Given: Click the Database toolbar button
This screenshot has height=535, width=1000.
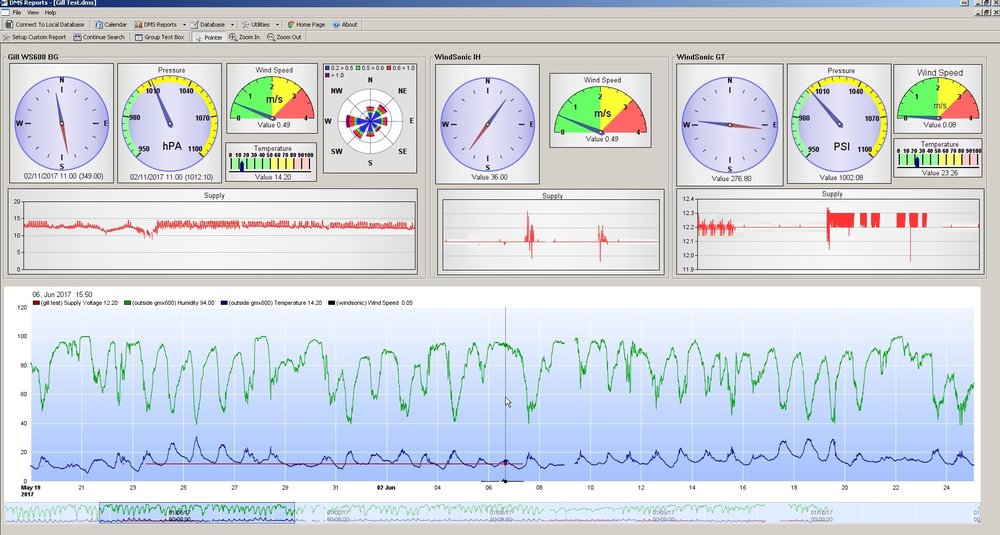Looking at the screenshot, I should click(208, 24).
